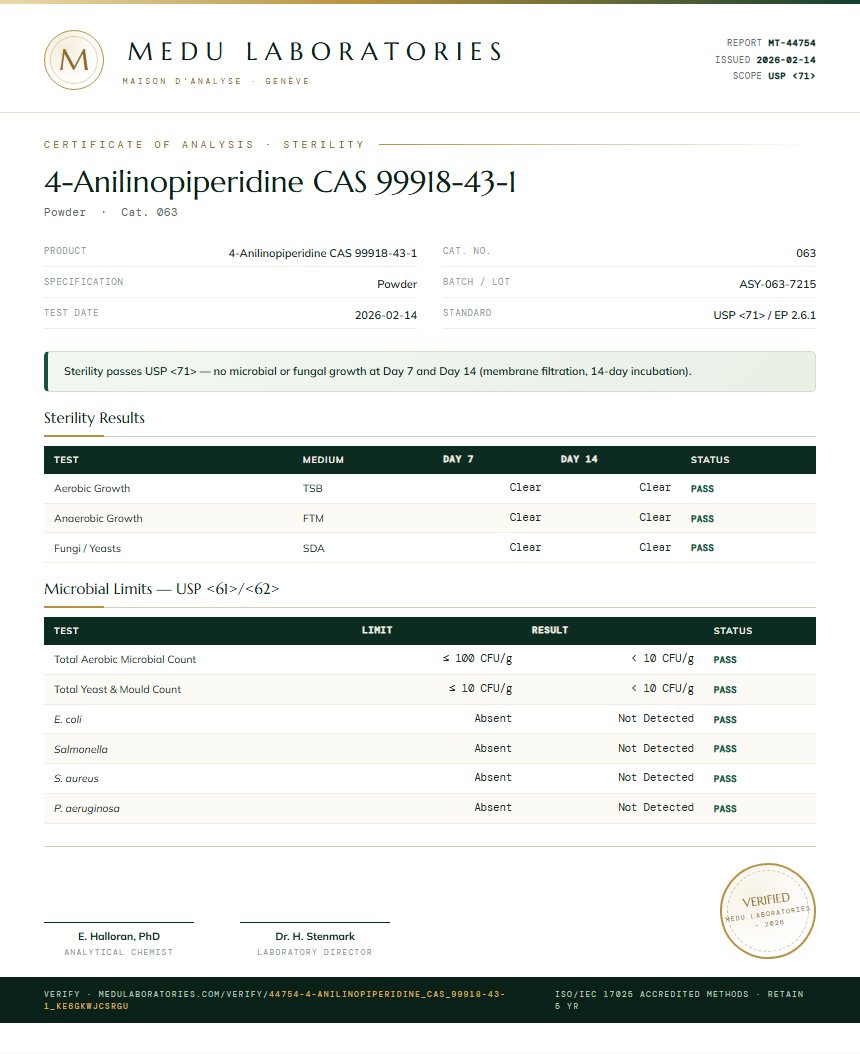Image resolution: width=860 pixels, height=1054 pixels.
Task: Click the P. aeruginosa row label
Action: (87, 809)
